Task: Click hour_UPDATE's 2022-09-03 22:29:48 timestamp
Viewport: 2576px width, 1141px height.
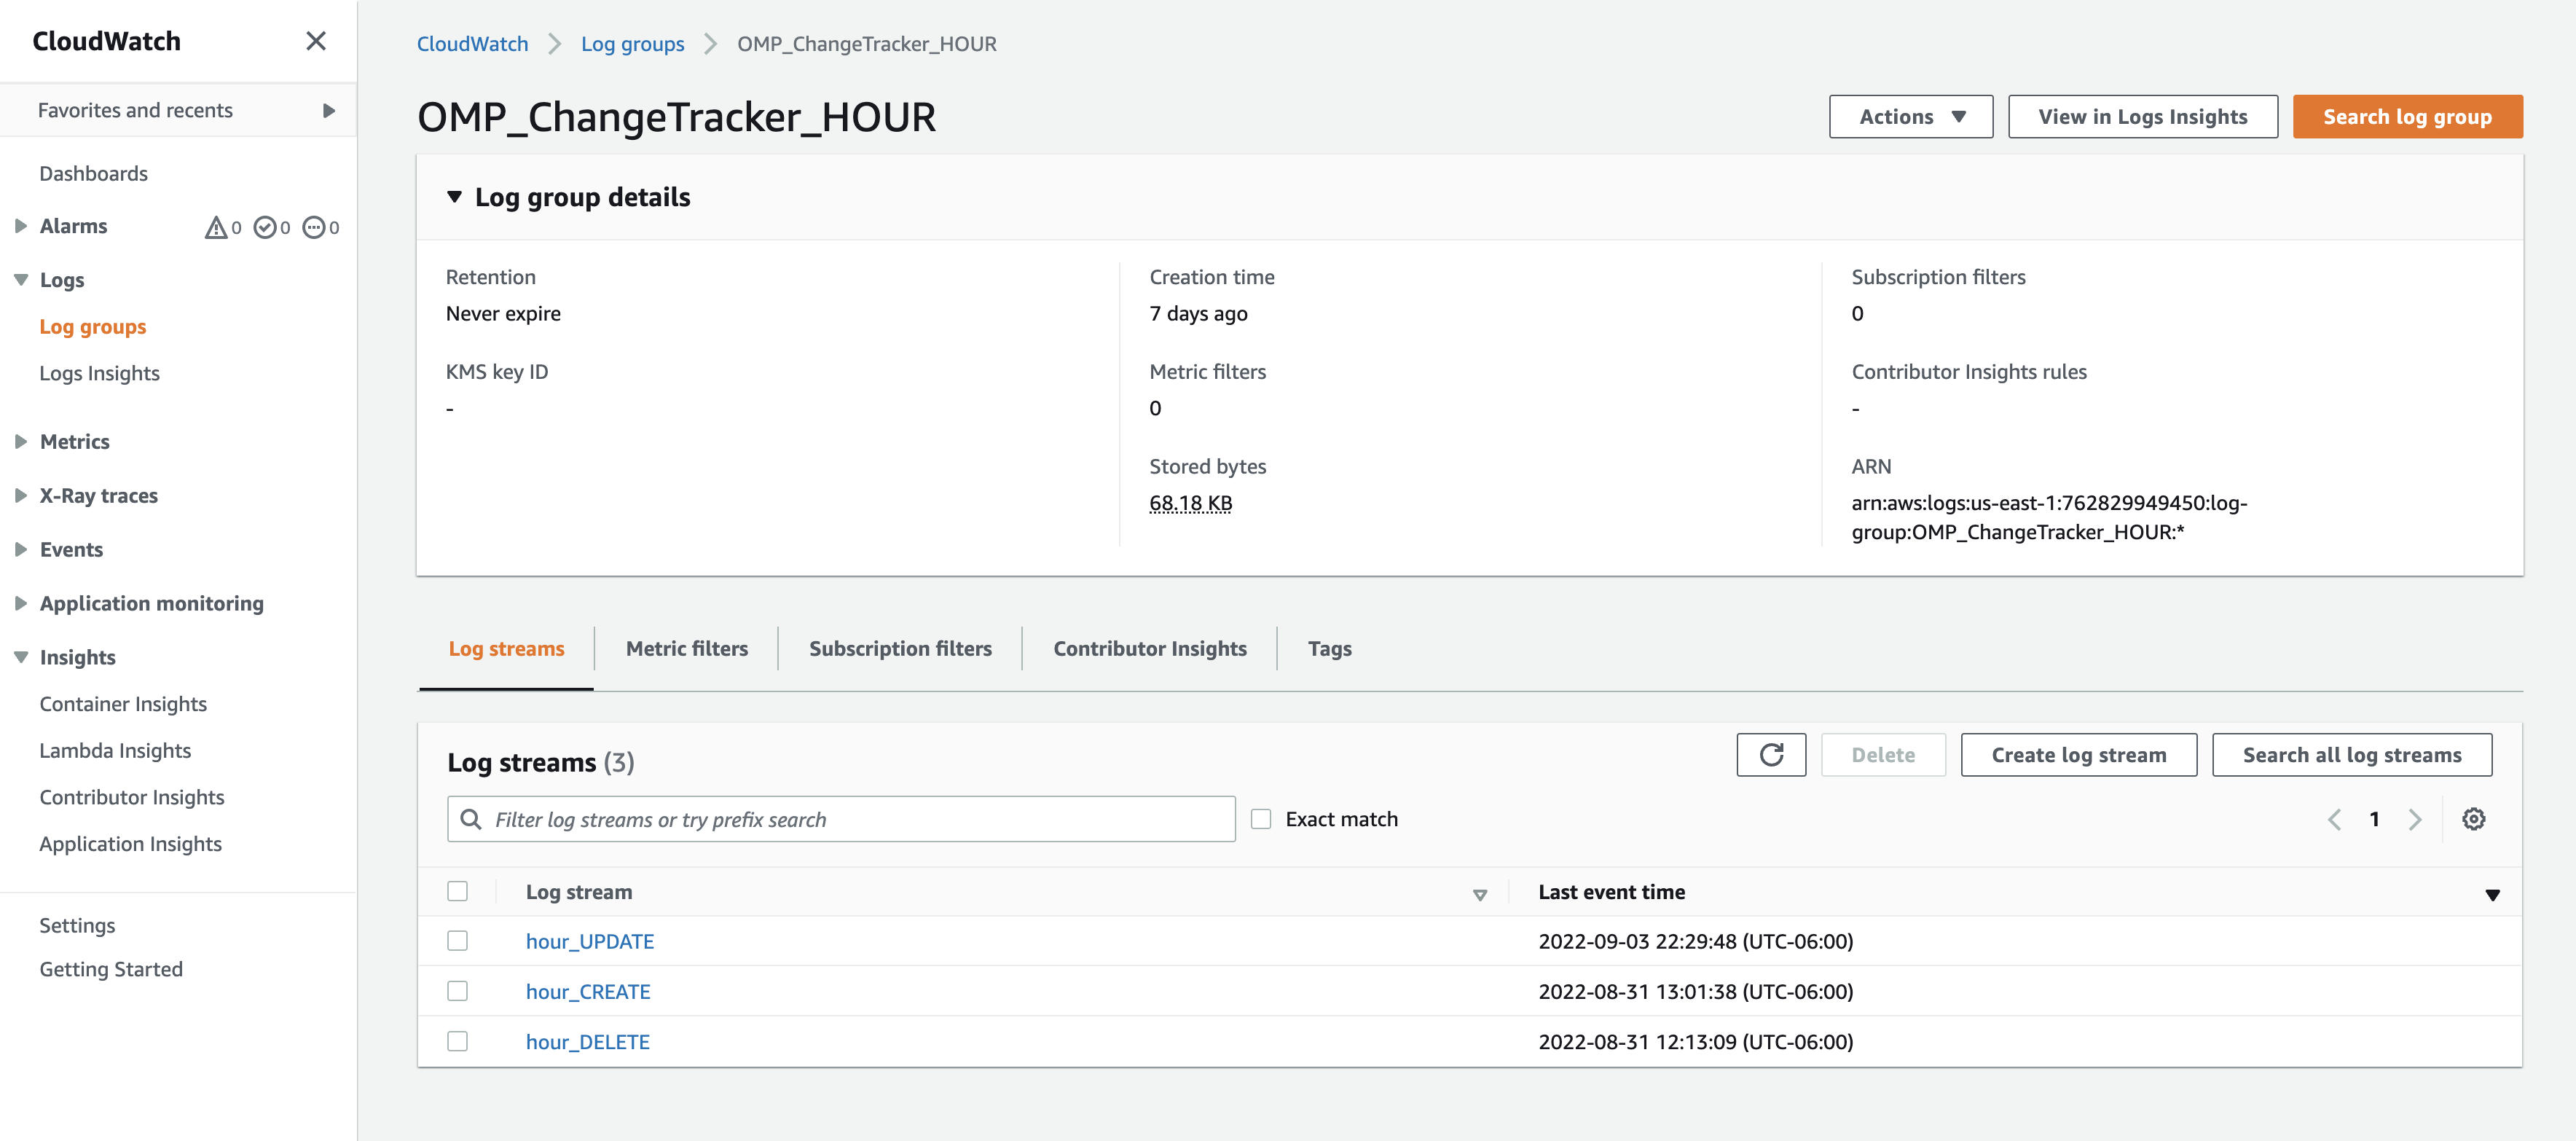Action: click(x=1695, y=941)
